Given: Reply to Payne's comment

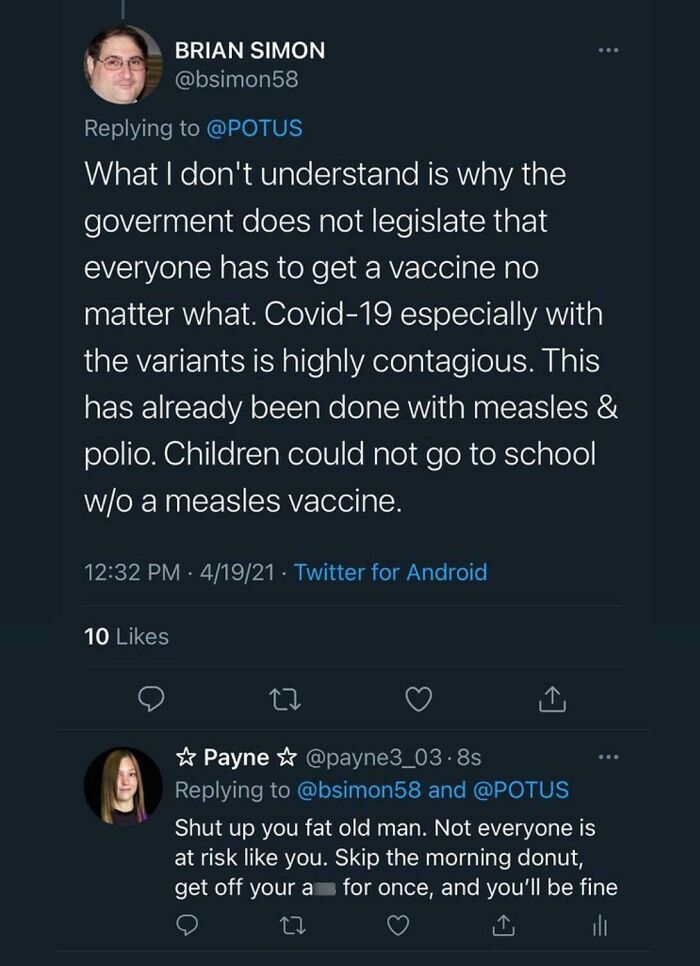Looking at the screenshot, I should 185,926.
